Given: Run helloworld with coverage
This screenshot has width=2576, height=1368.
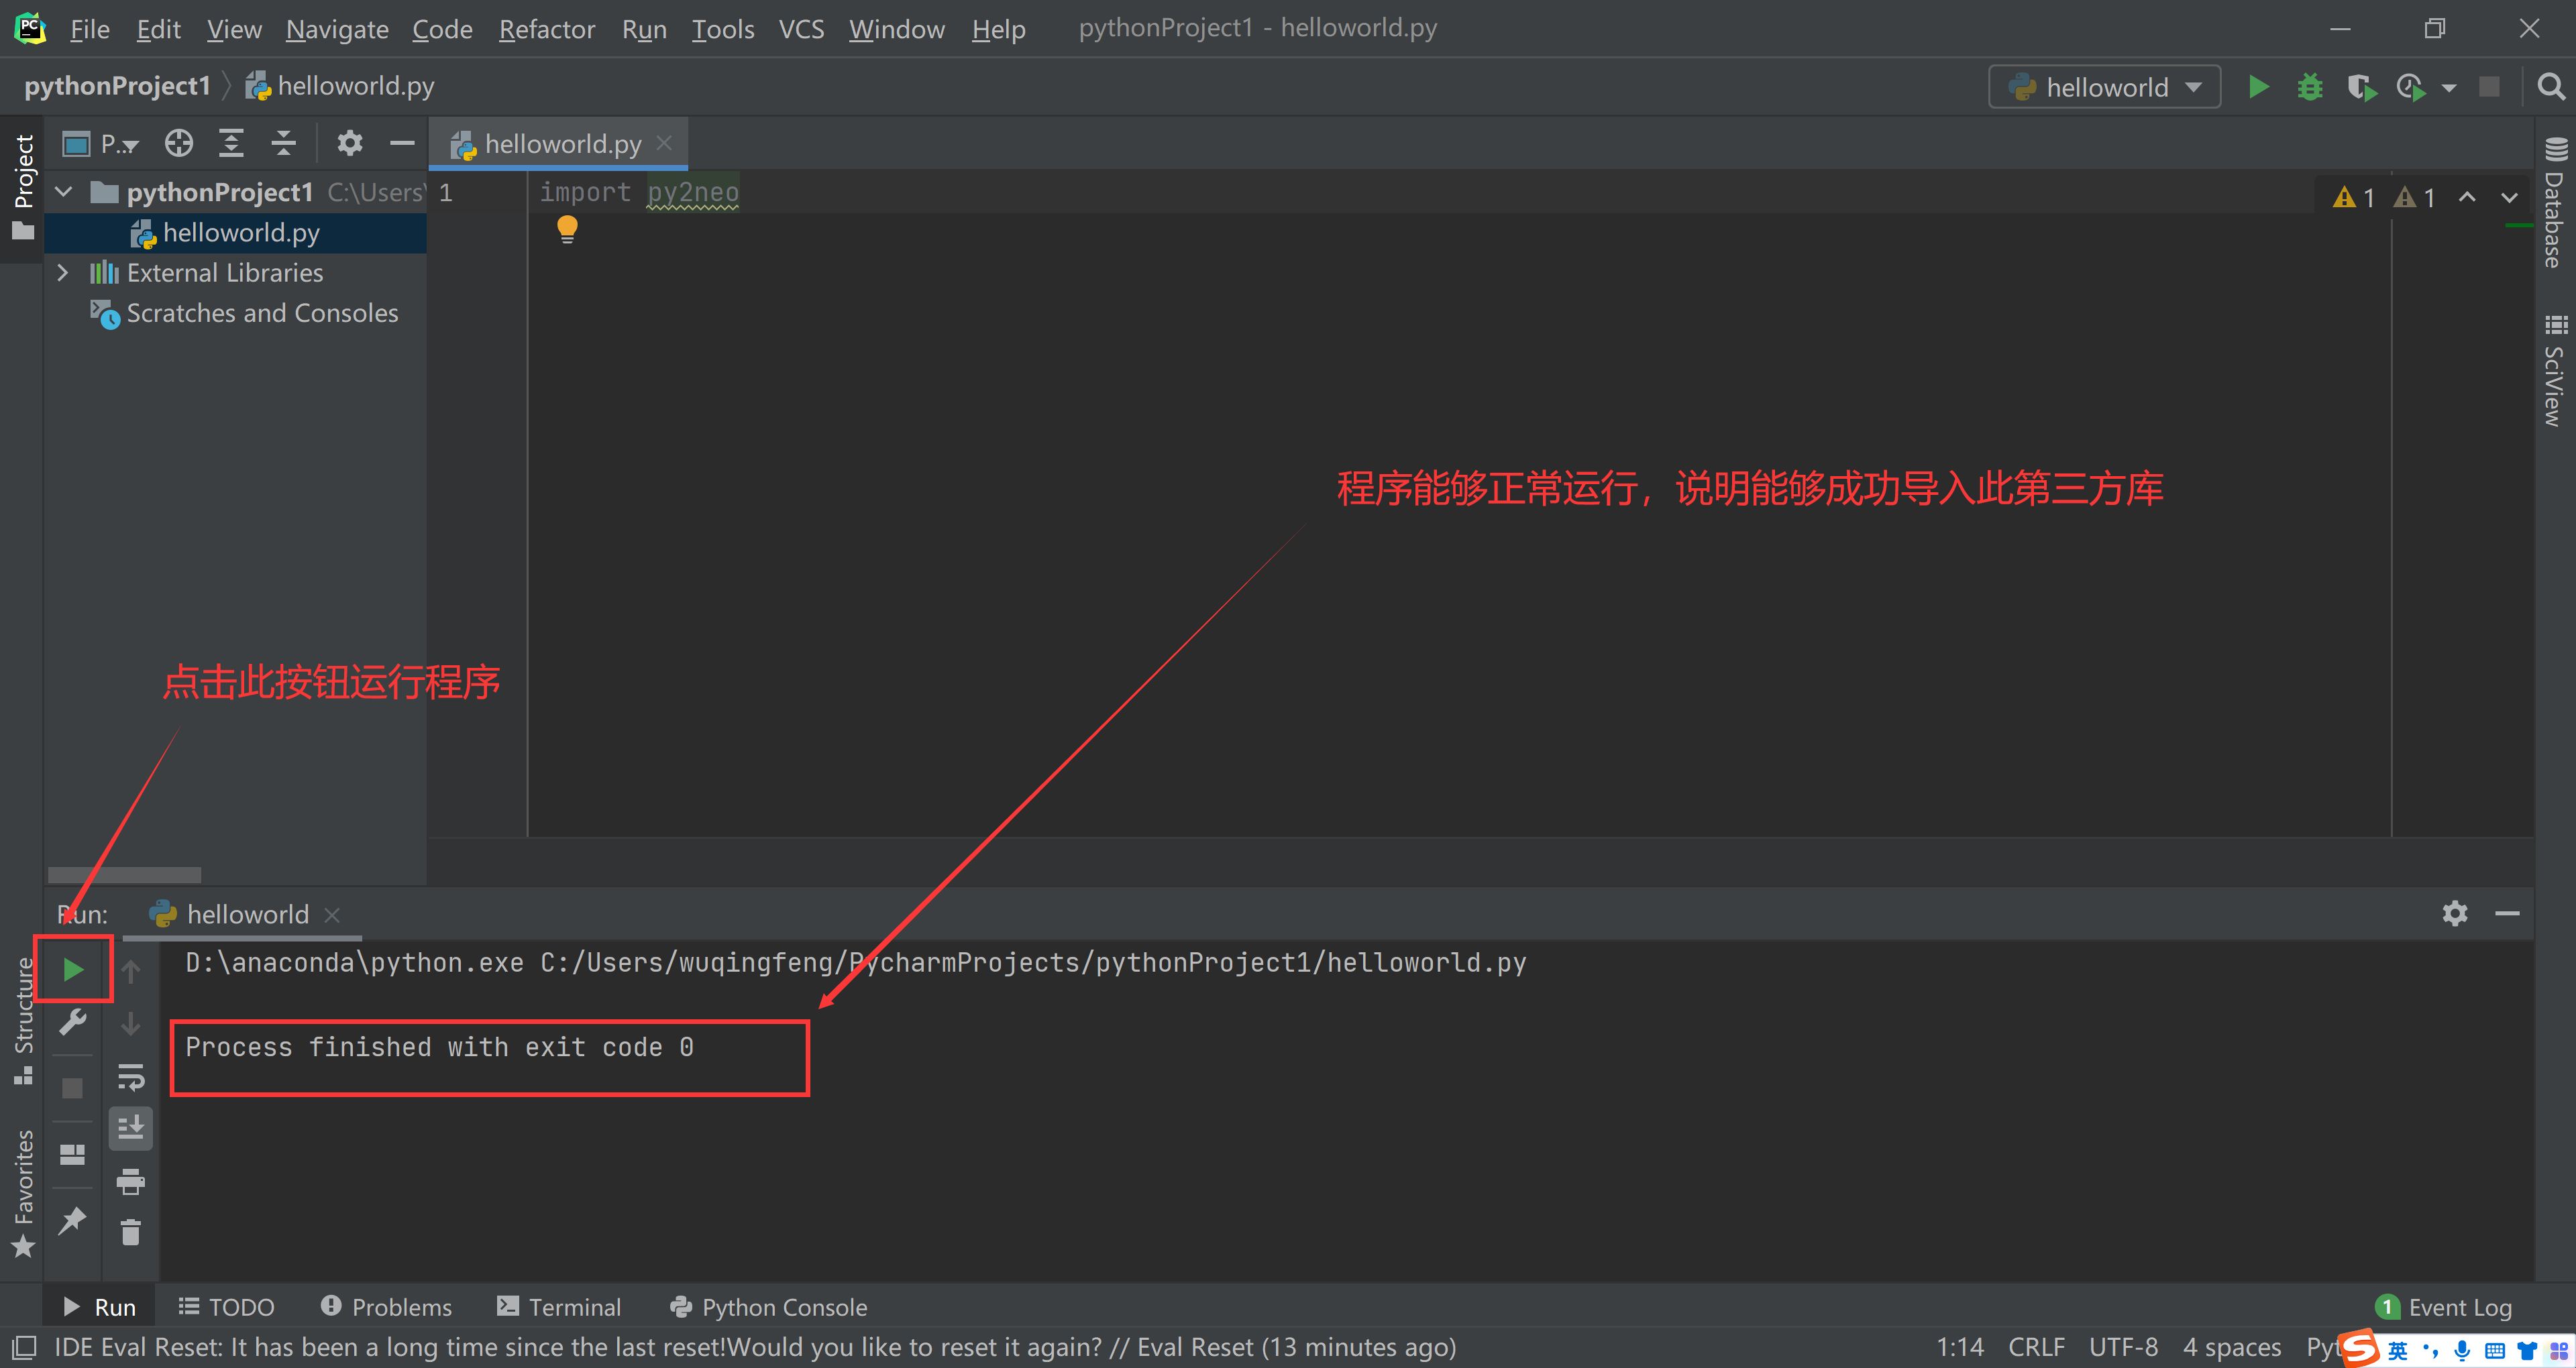Looking at the screenshot, I should 2361,87.
